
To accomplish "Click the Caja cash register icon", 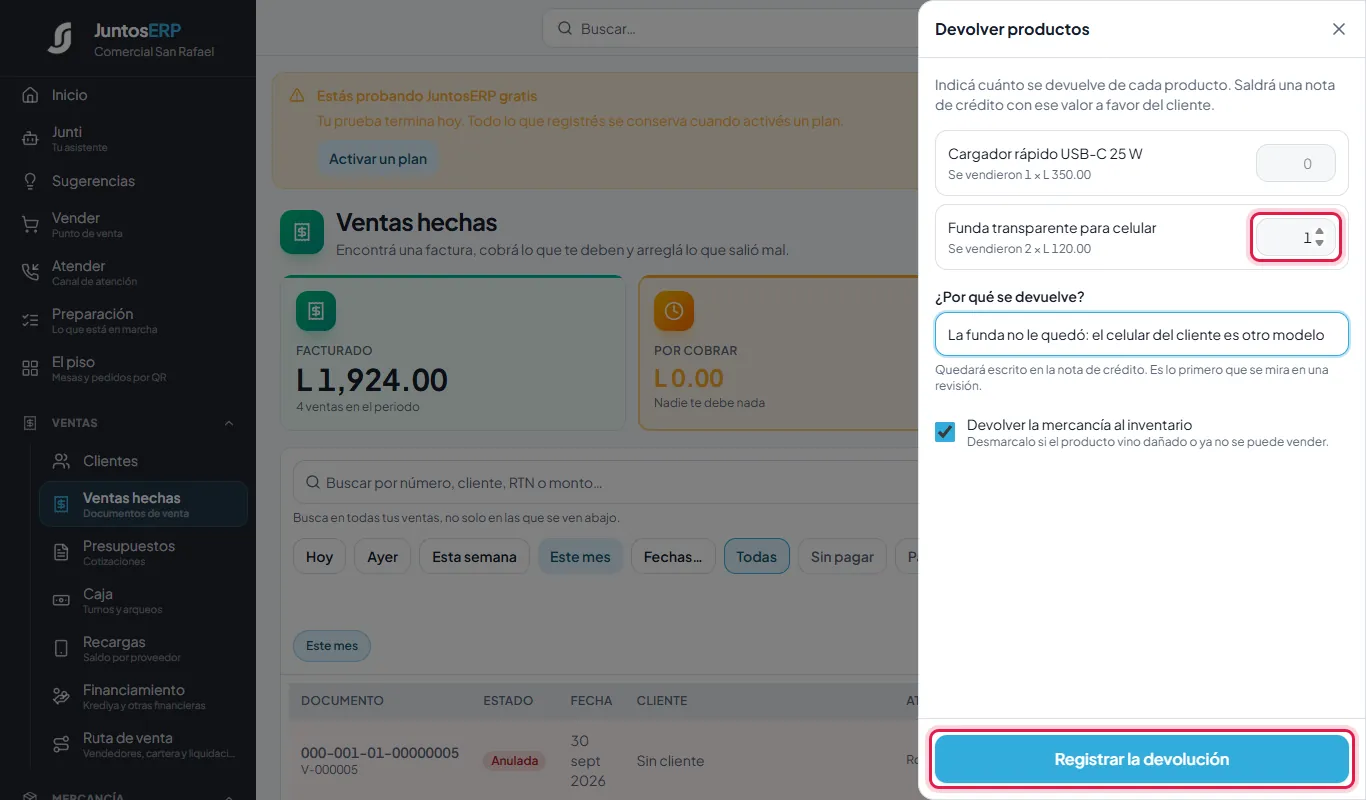I will tap(61, 601).
